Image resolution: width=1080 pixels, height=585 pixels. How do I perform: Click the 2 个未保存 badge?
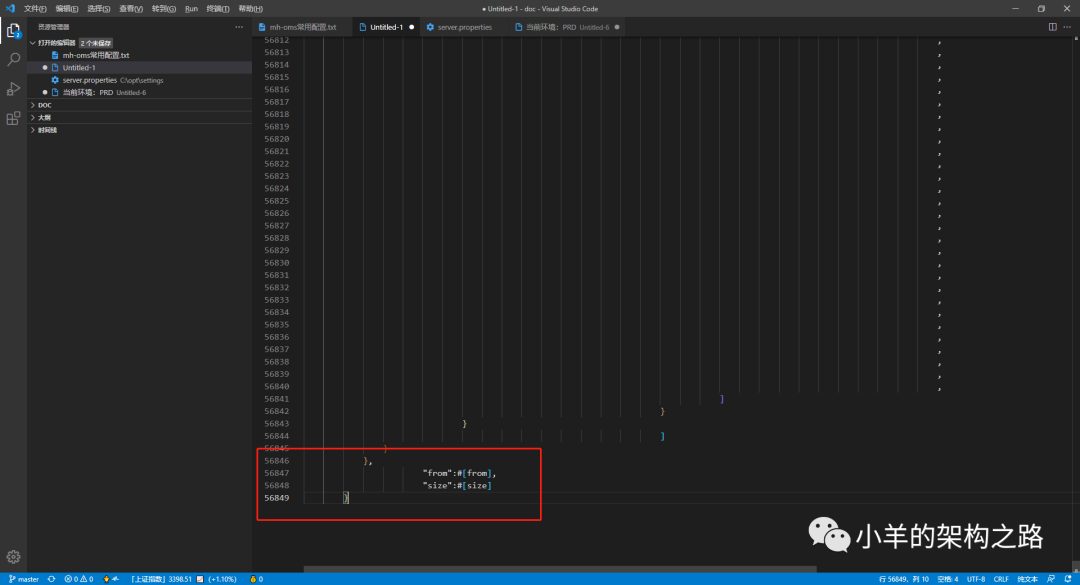point(96,43)
